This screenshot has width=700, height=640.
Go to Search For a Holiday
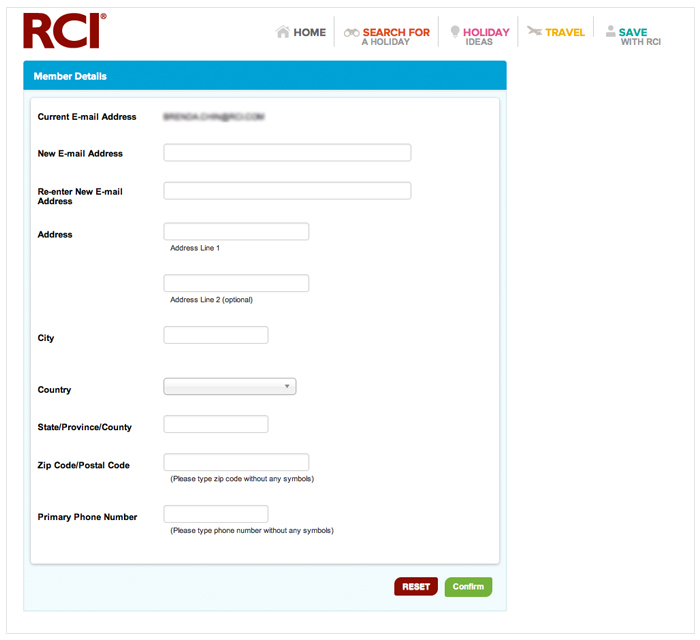(x=395, y=36)
